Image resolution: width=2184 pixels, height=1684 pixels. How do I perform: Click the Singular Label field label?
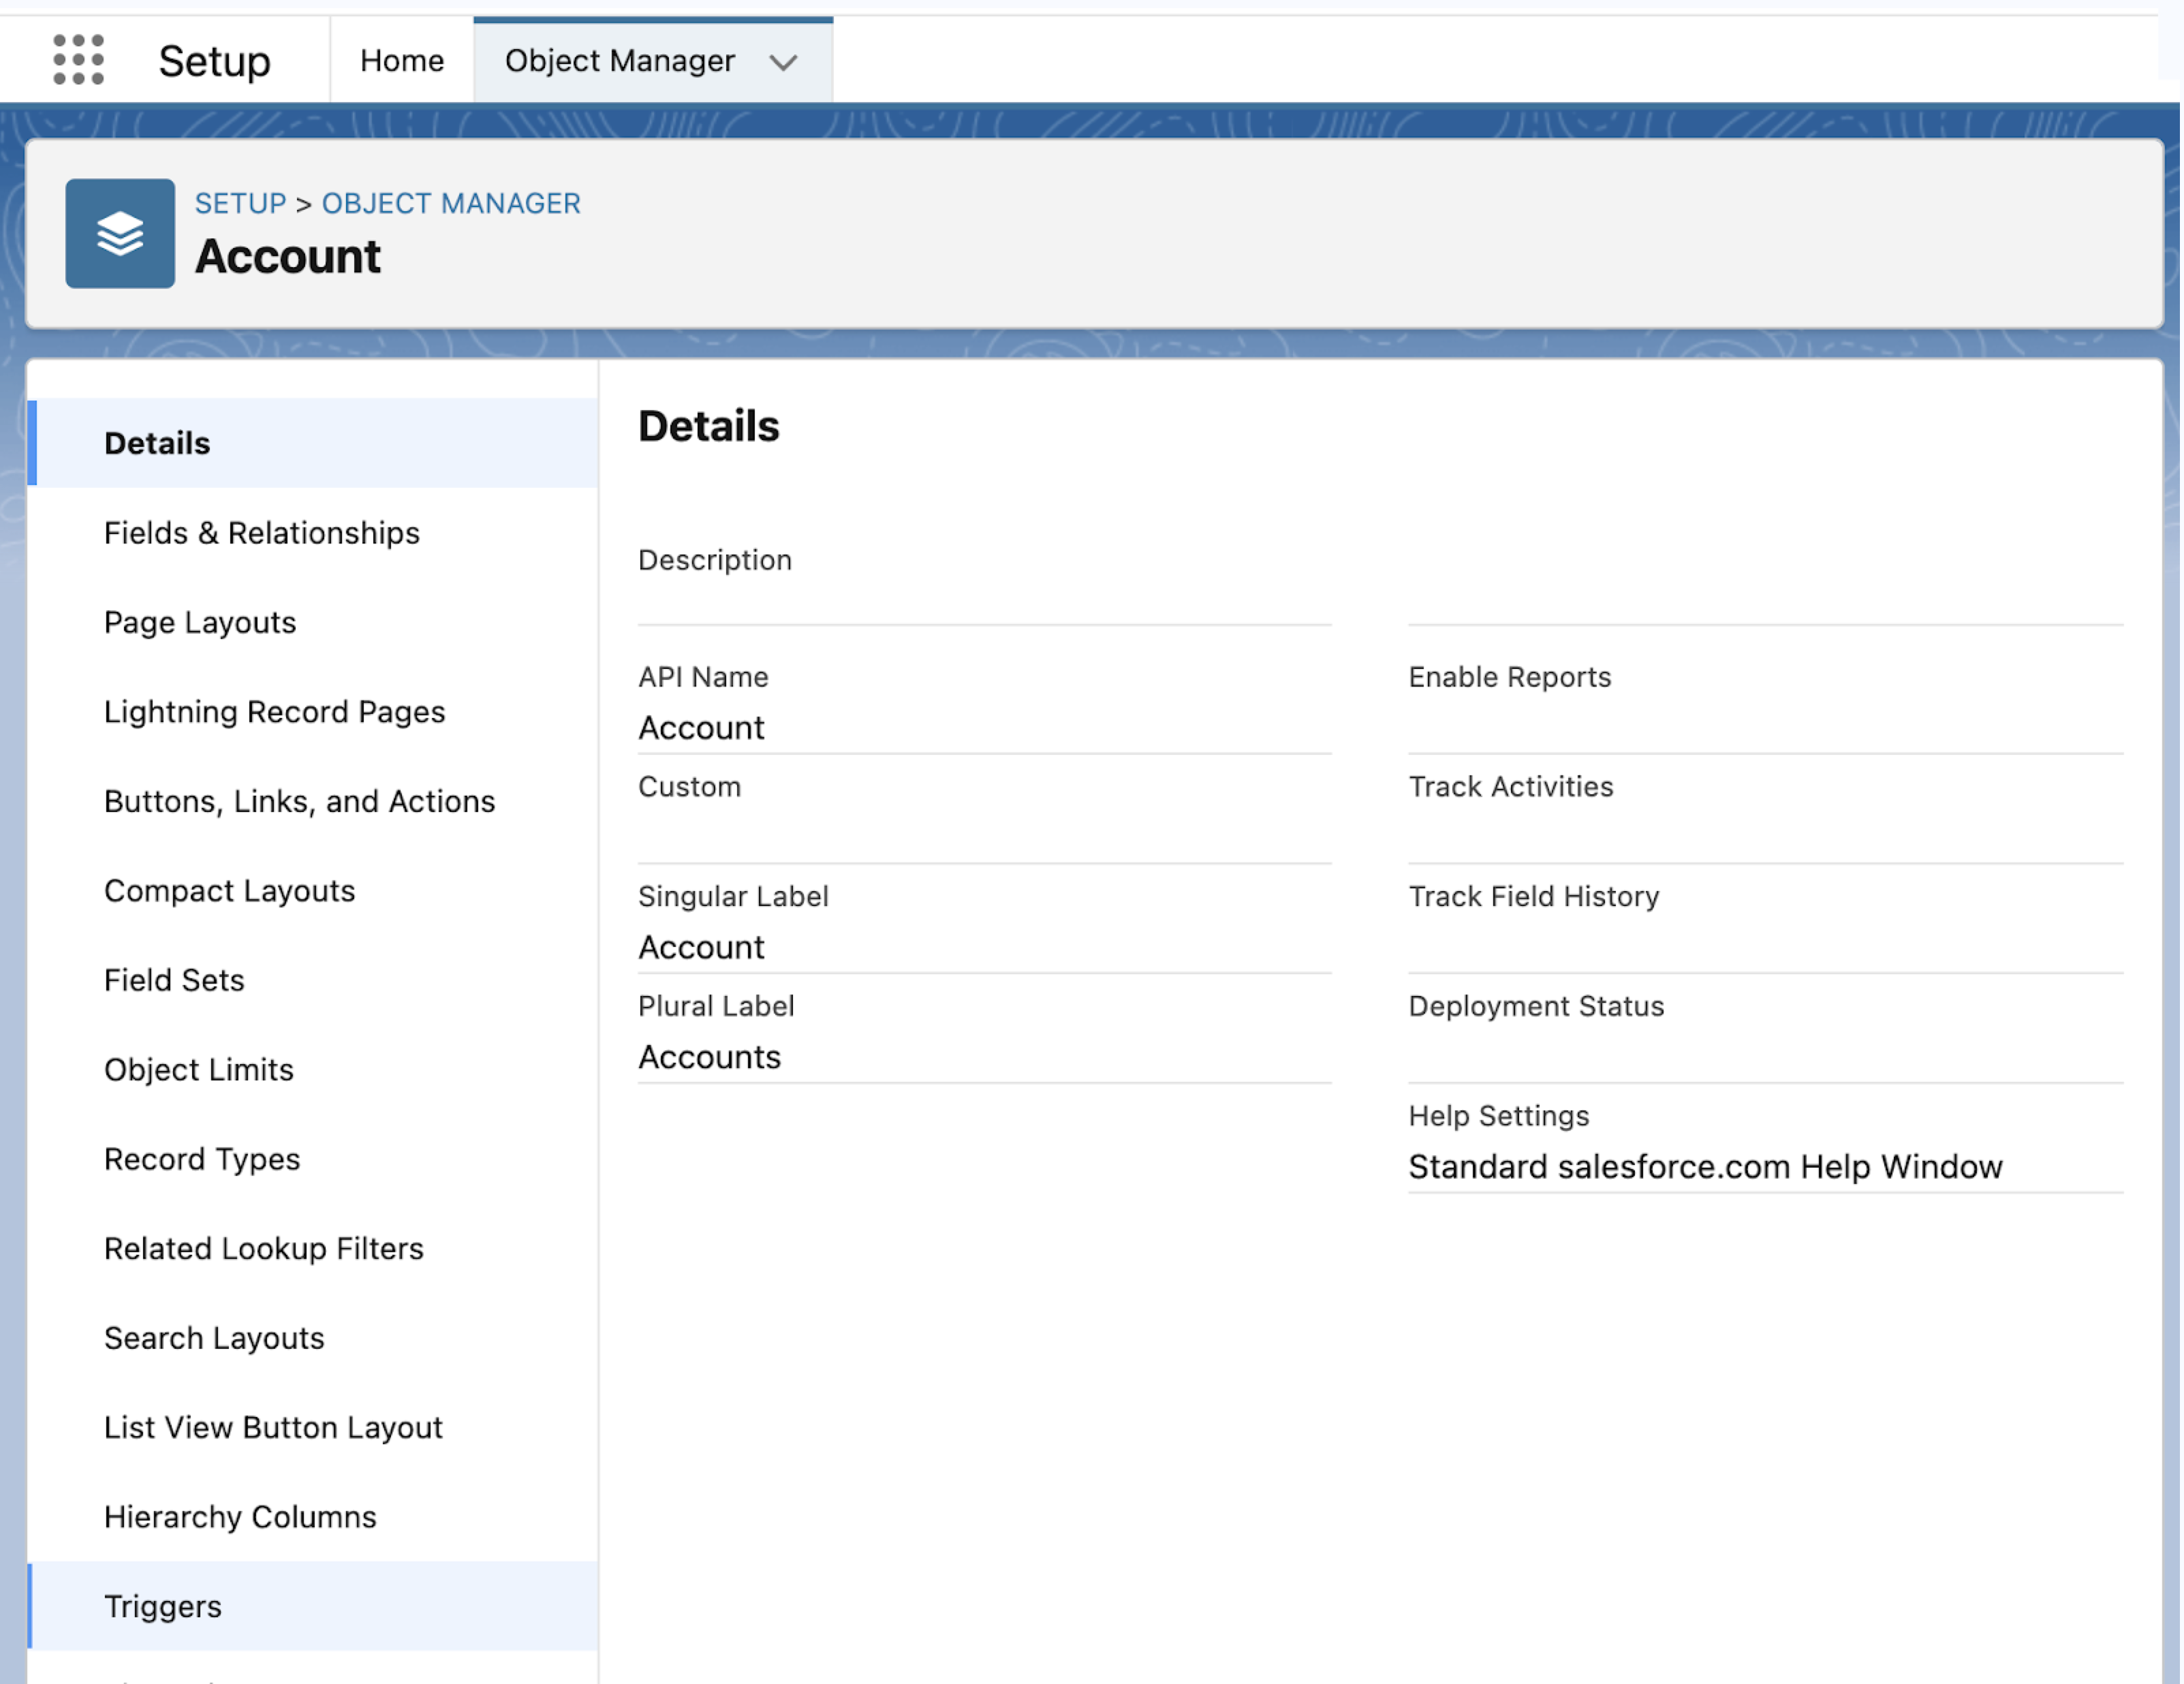click(733, 897)
